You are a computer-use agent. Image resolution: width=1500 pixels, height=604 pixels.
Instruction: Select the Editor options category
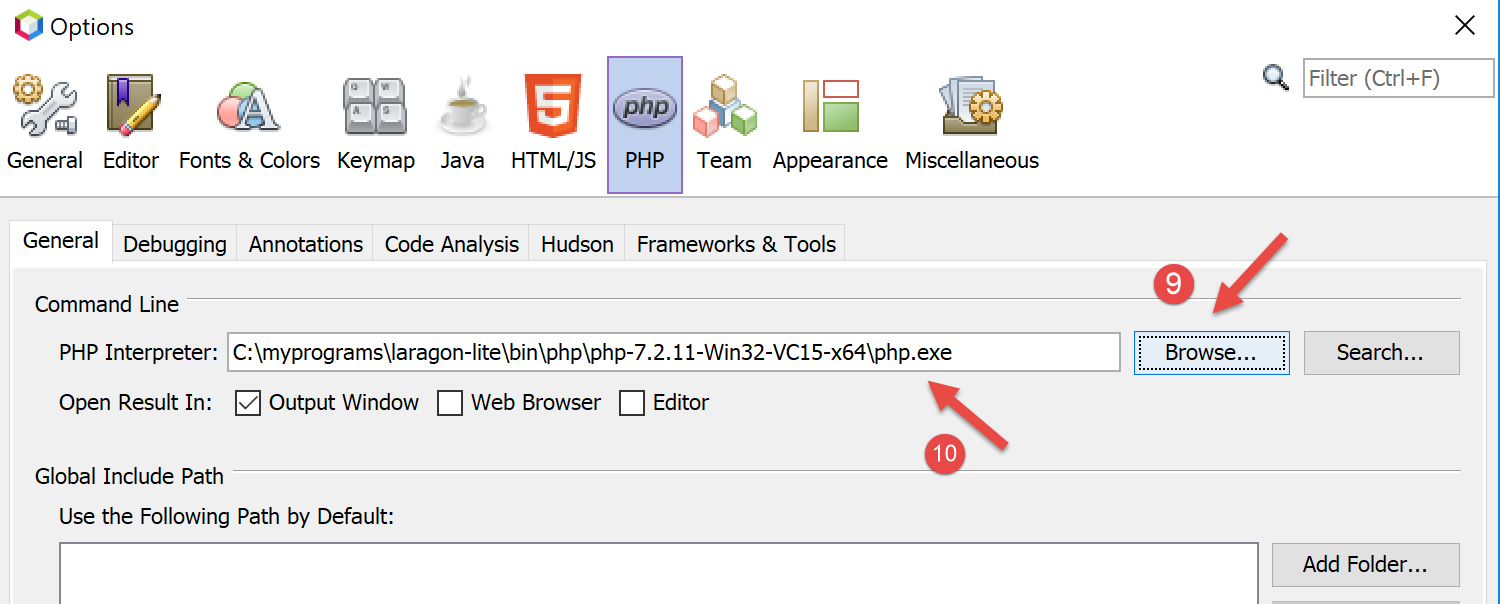click(x=131, y=123)
